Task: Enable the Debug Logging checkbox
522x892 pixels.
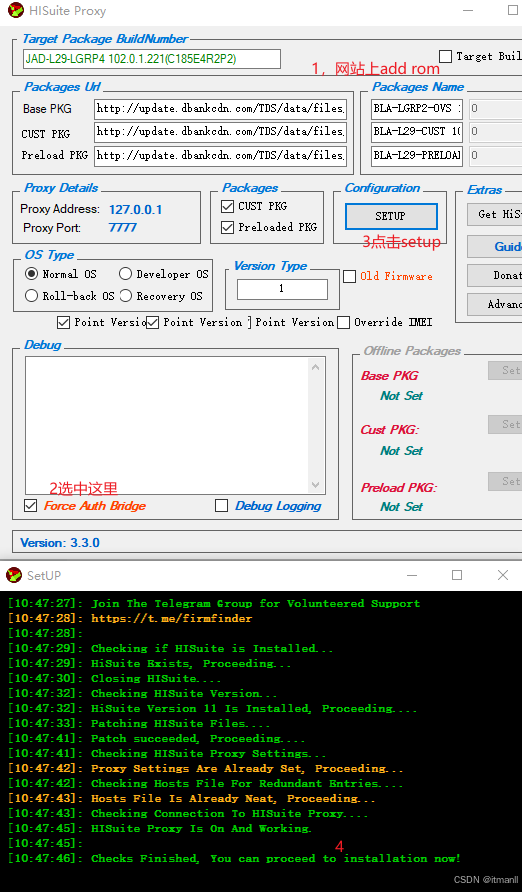Action: tap(222, 505)
